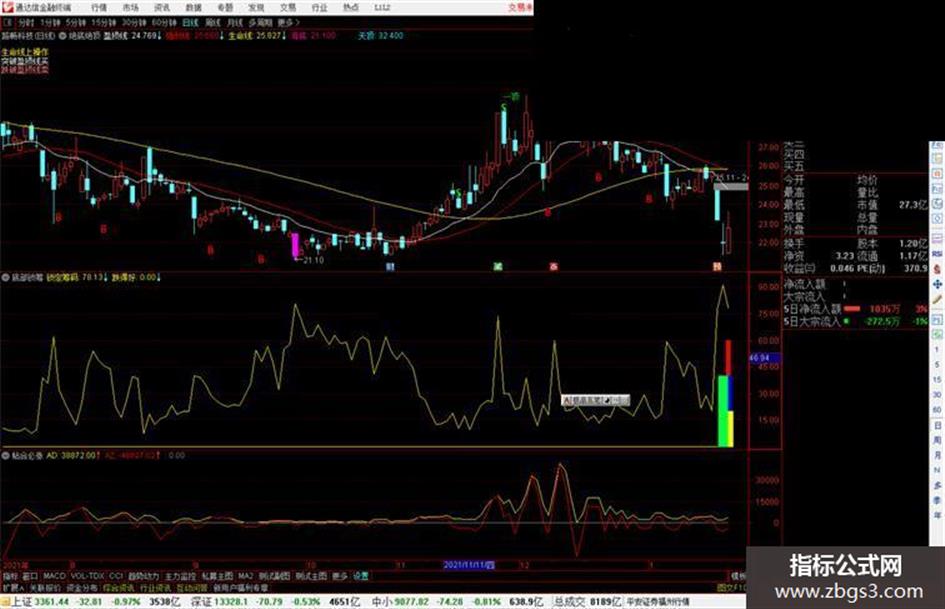Screen dimensions: 945x609
Task: Switch to 15分钟 period
Action: [104, 22]
